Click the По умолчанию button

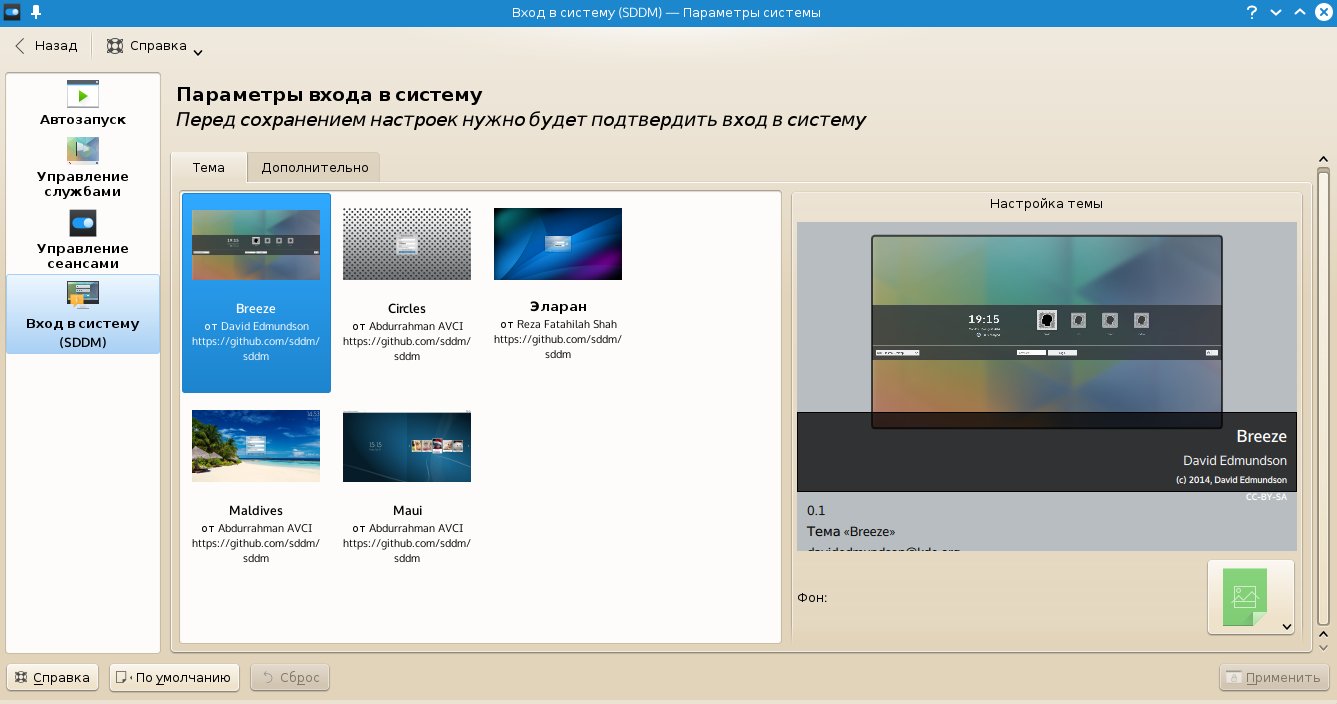pos(175,678)
